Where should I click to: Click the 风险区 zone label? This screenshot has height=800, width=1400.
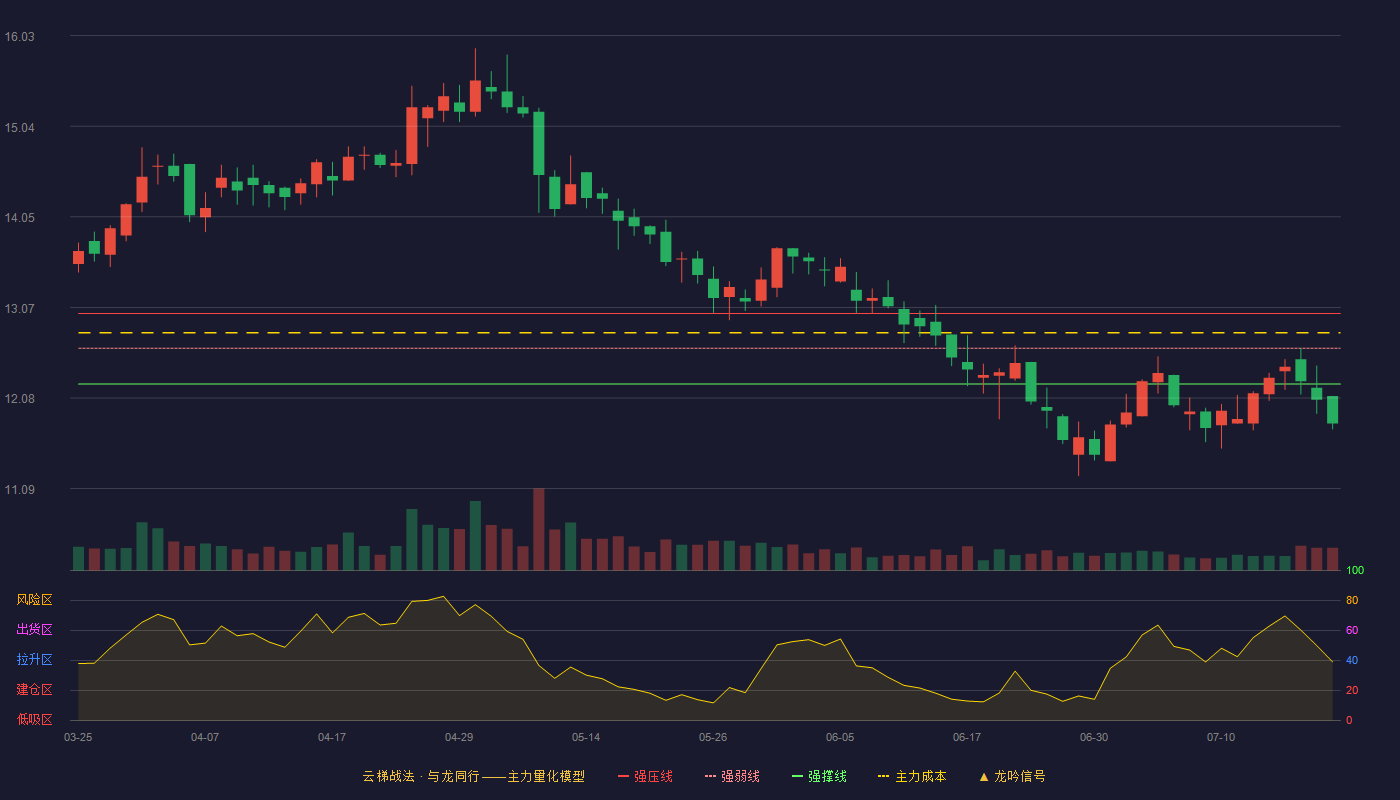(x=35, y=600)
